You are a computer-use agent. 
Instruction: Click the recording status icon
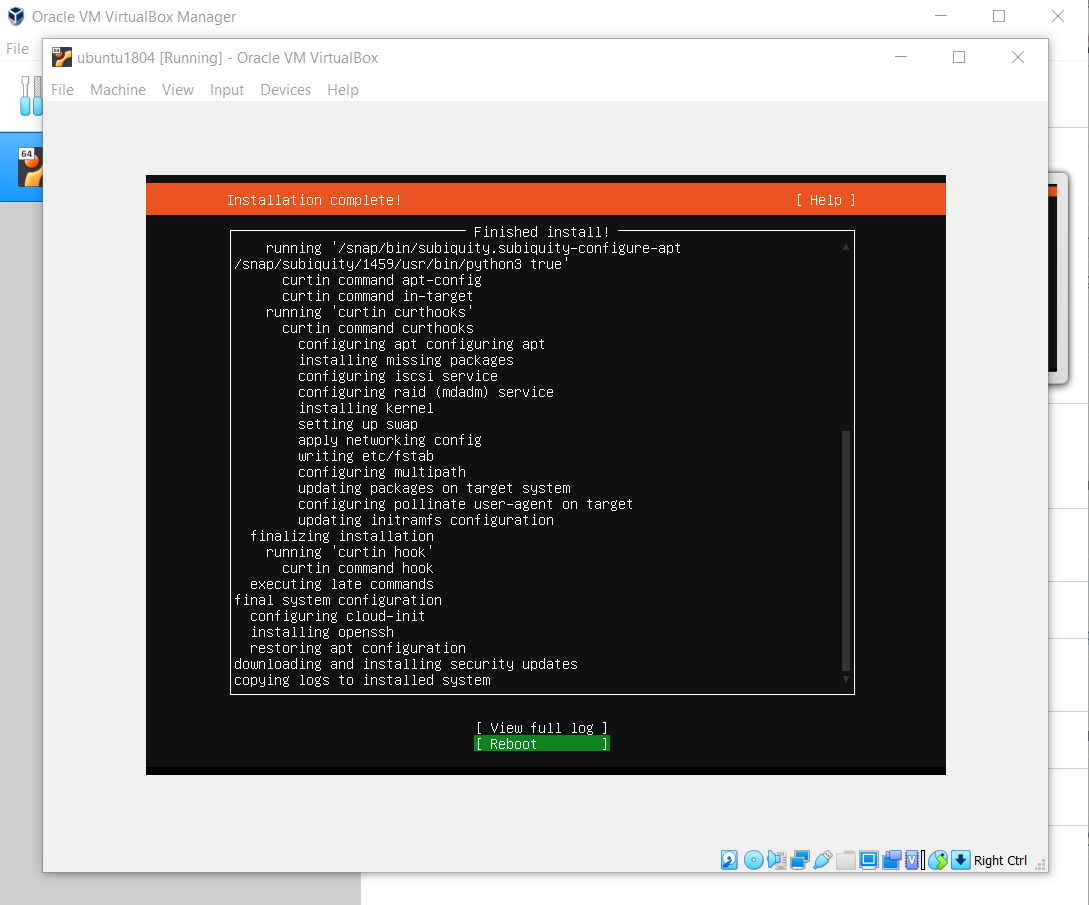tap(891, 860)
